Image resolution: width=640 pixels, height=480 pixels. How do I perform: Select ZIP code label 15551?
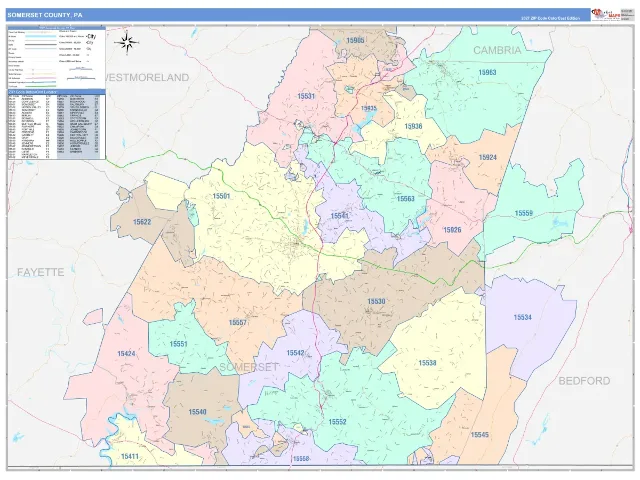178,344
